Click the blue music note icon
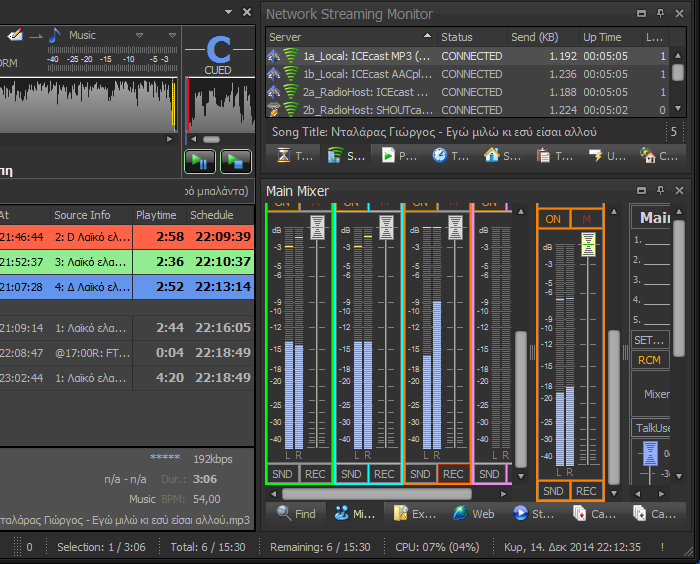This screenshot has height=564, width=700. [x=55, y=35]
